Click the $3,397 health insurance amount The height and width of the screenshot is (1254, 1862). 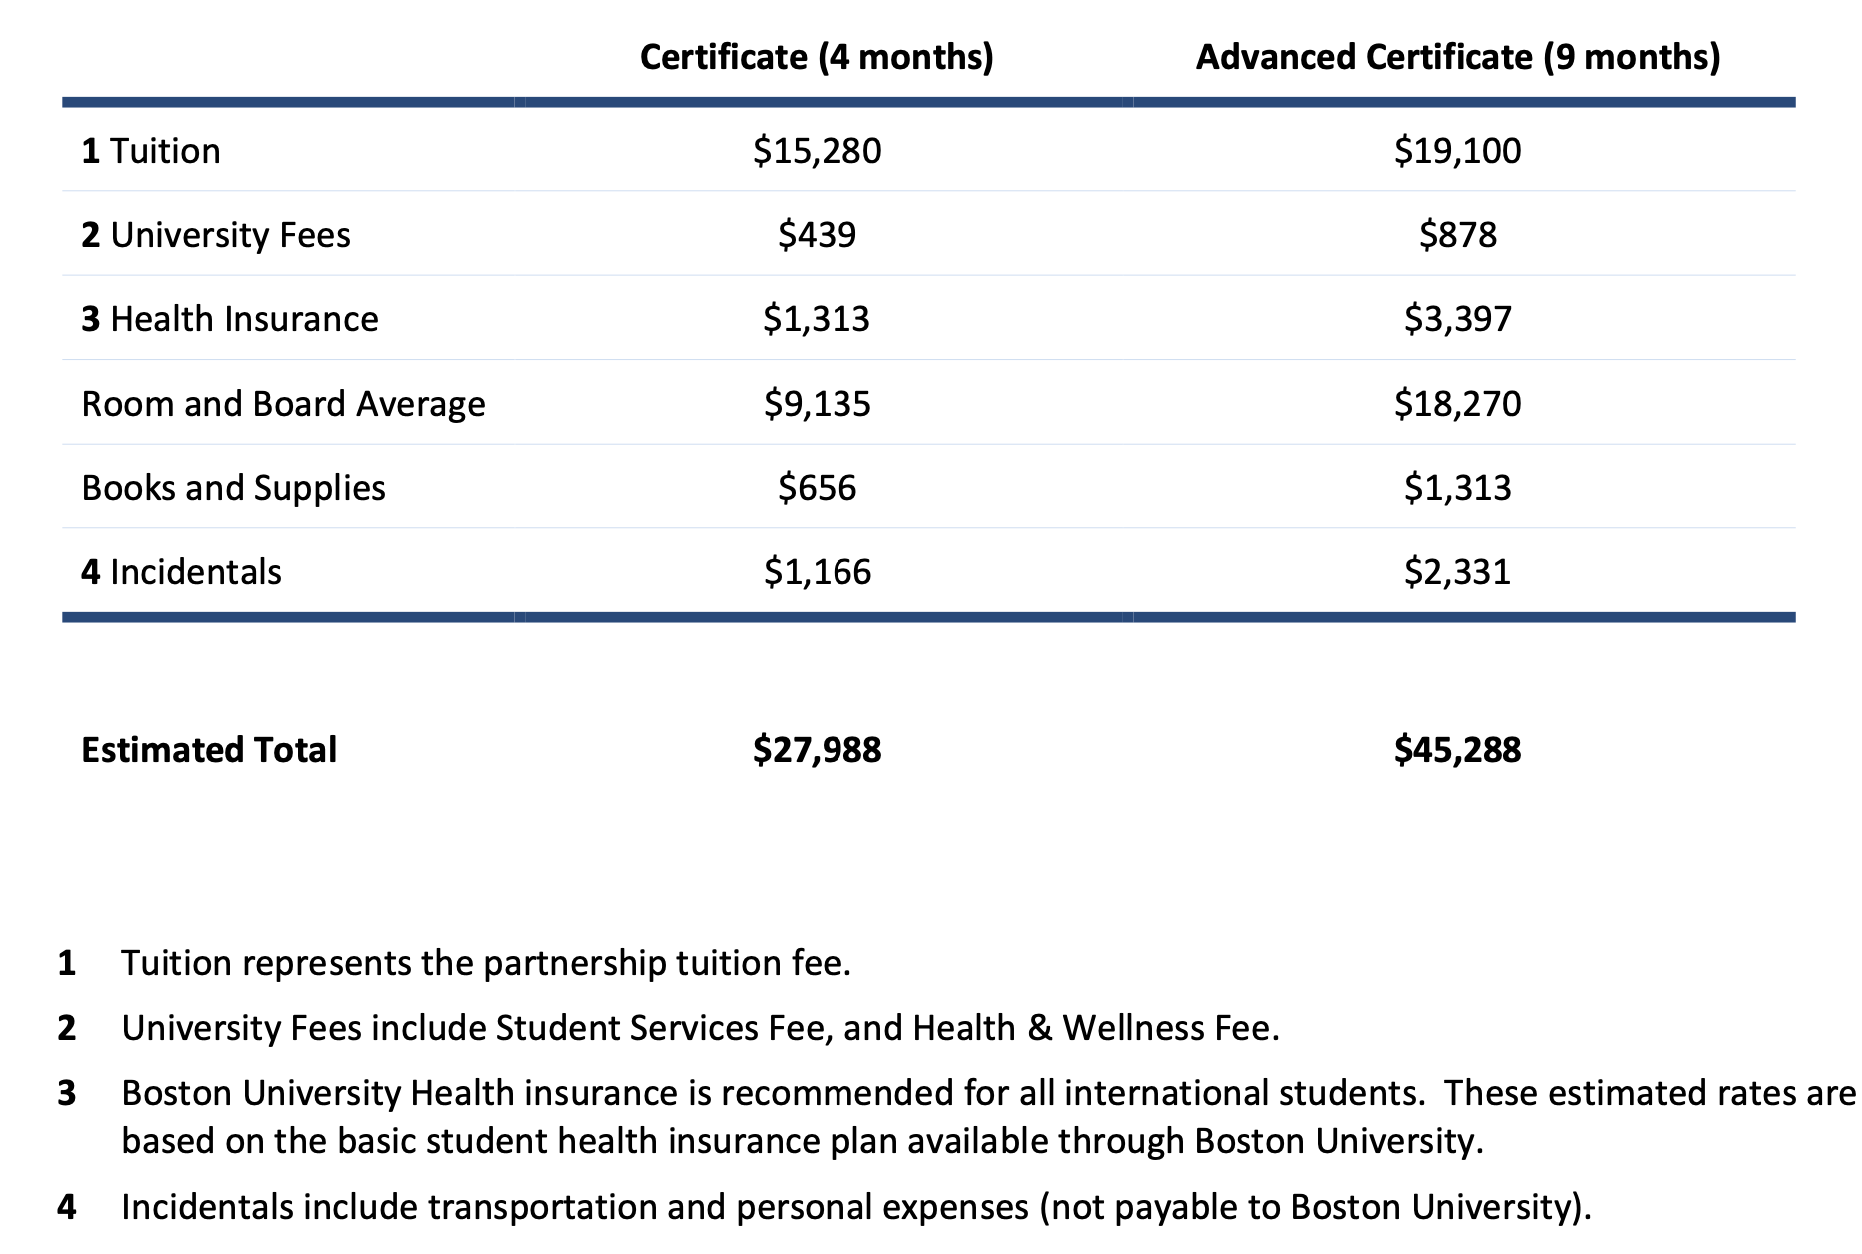coord(1457,319)
